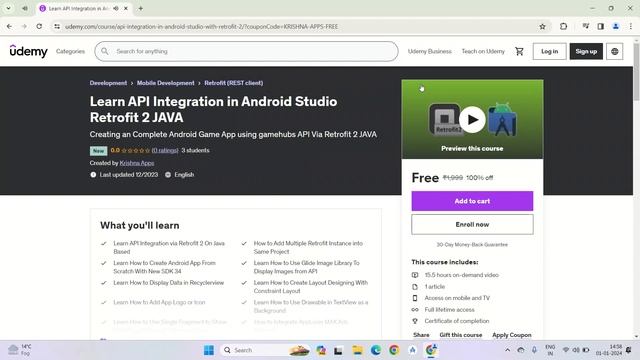
Task: Open Chrome side panel icon
Action: point(600,26)
